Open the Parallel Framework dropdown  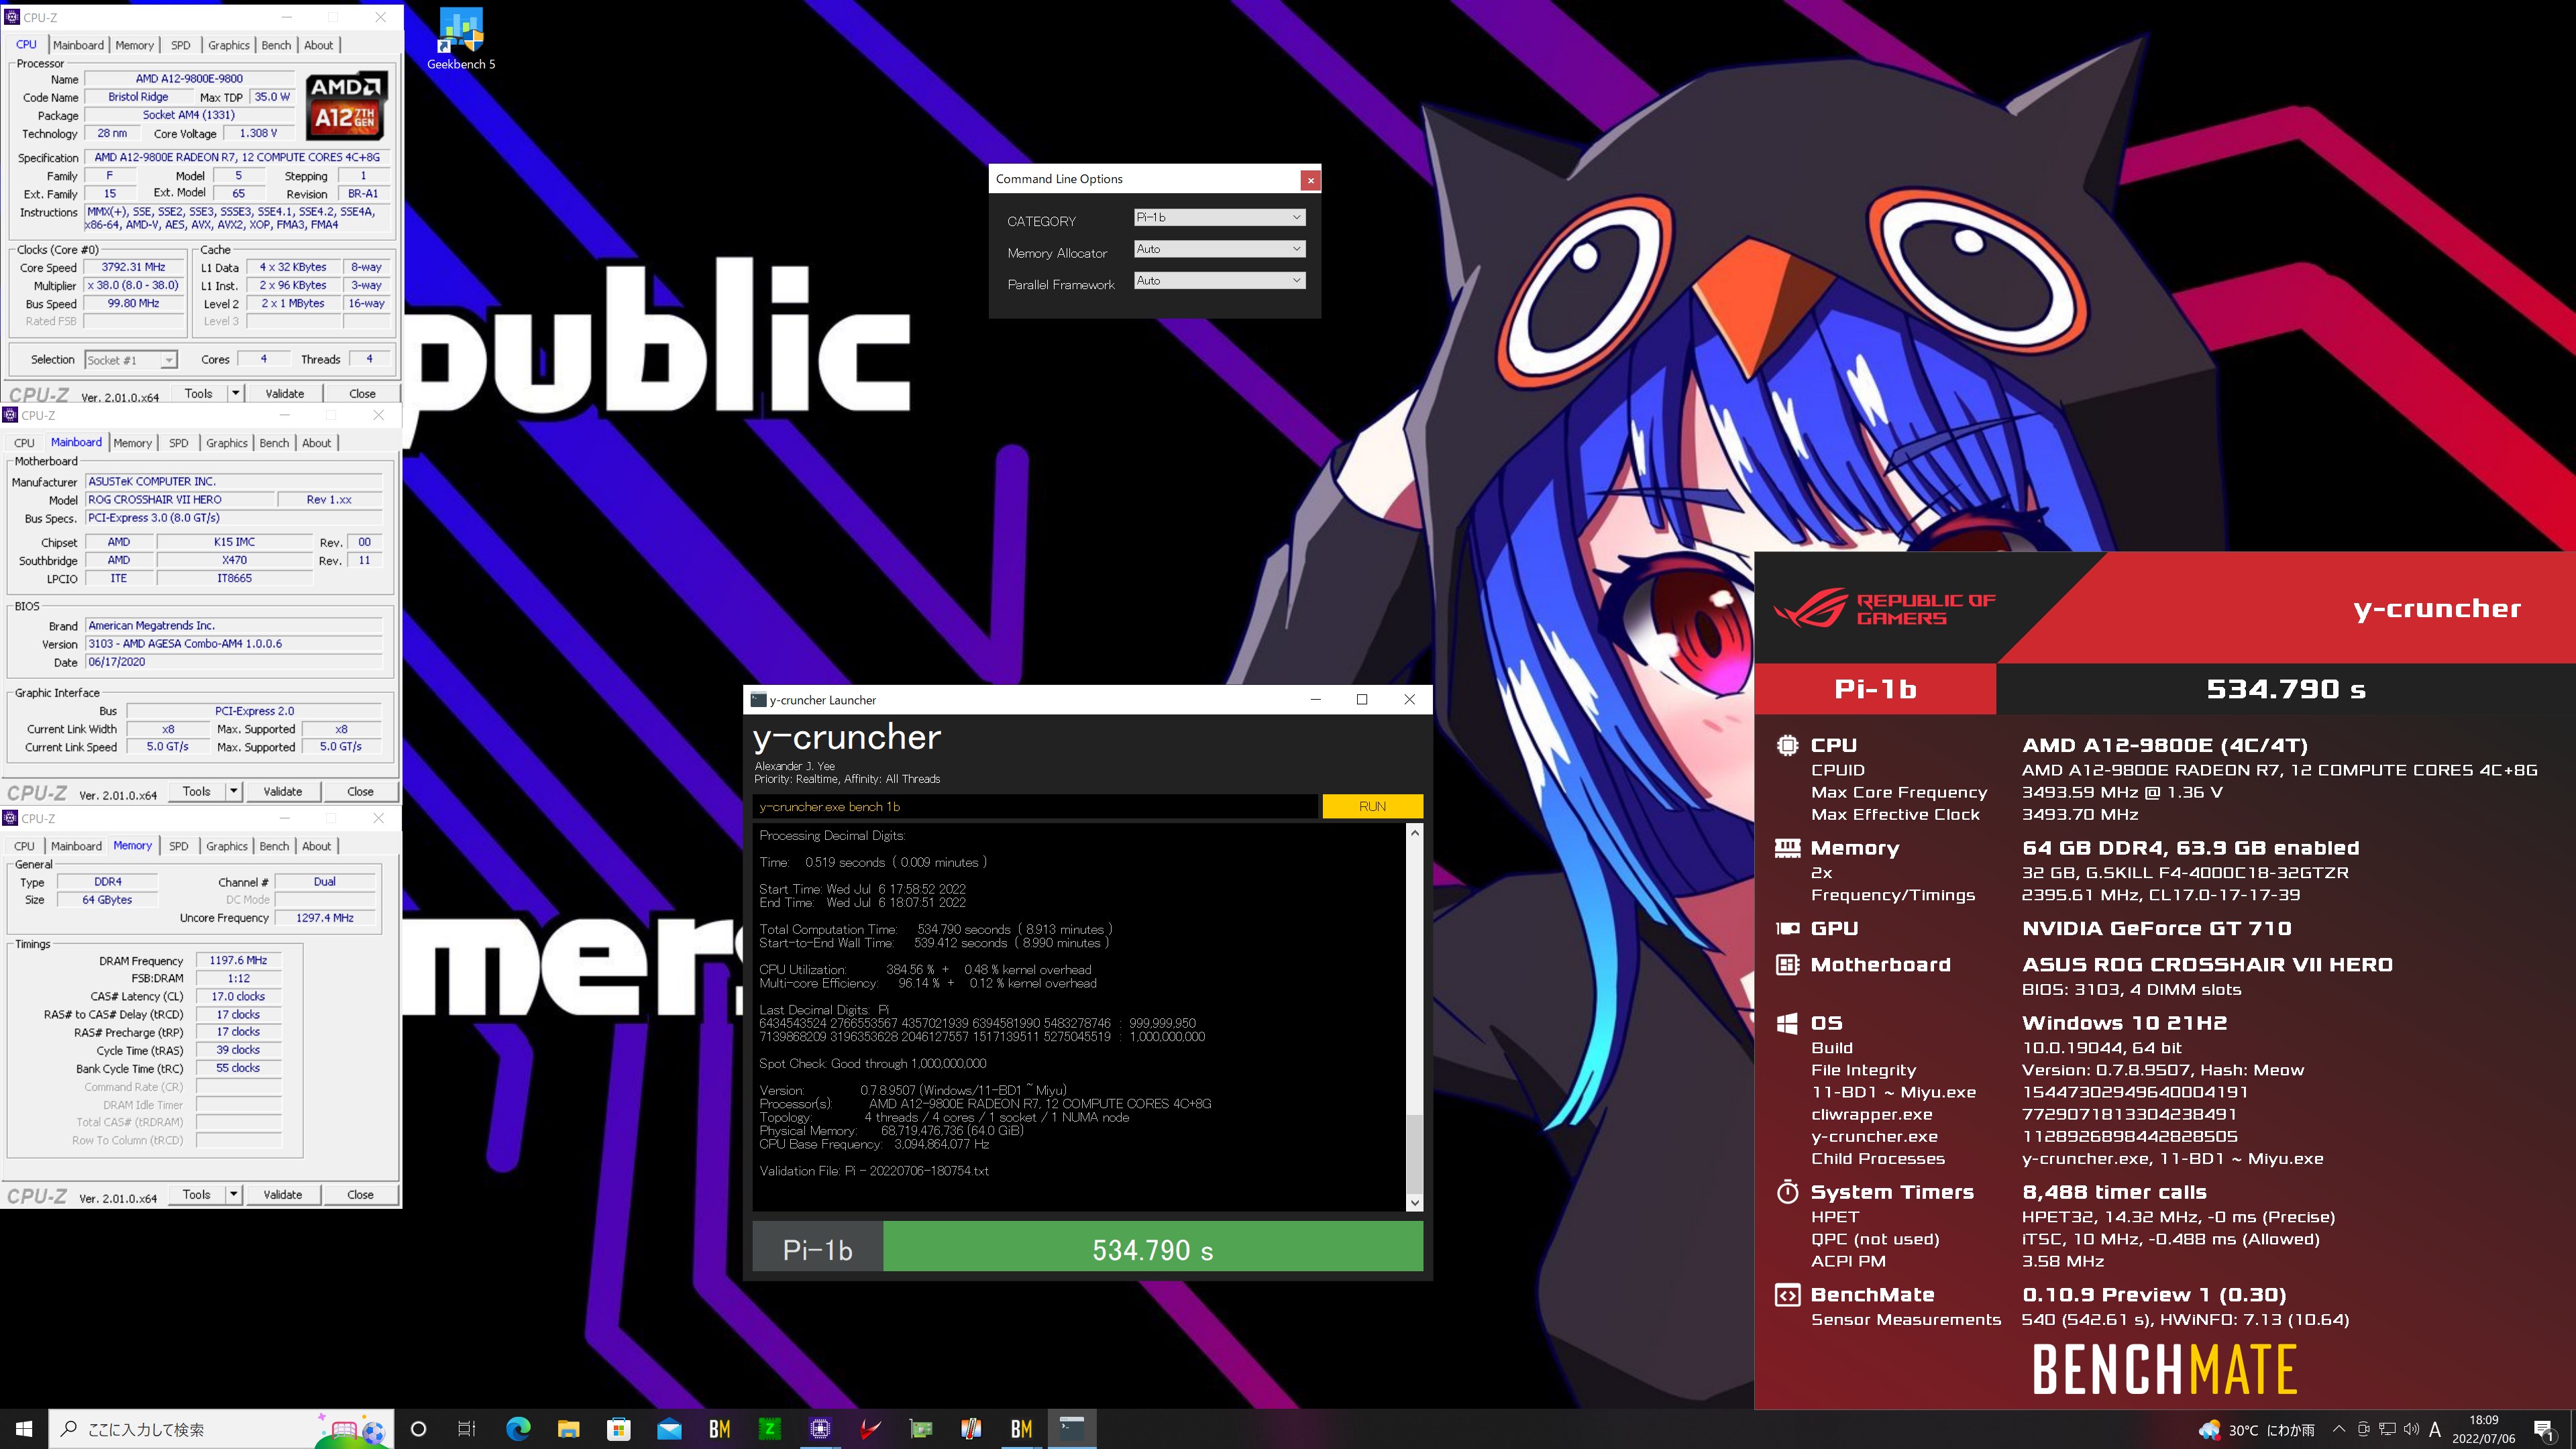pyautogui.click(x=1219, y=281)
